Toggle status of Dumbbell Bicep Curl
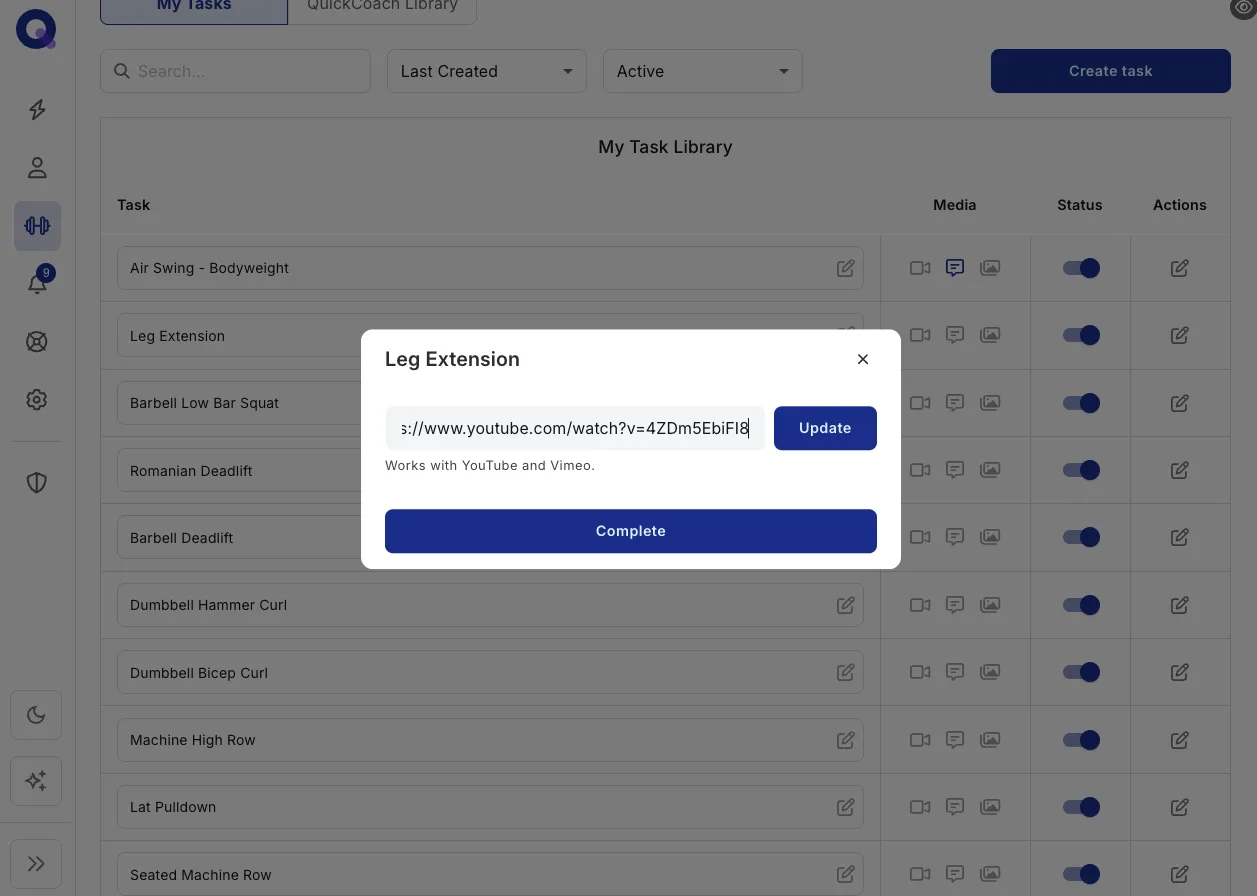This screenshot has height=896, width=1257. [1081, 672]
